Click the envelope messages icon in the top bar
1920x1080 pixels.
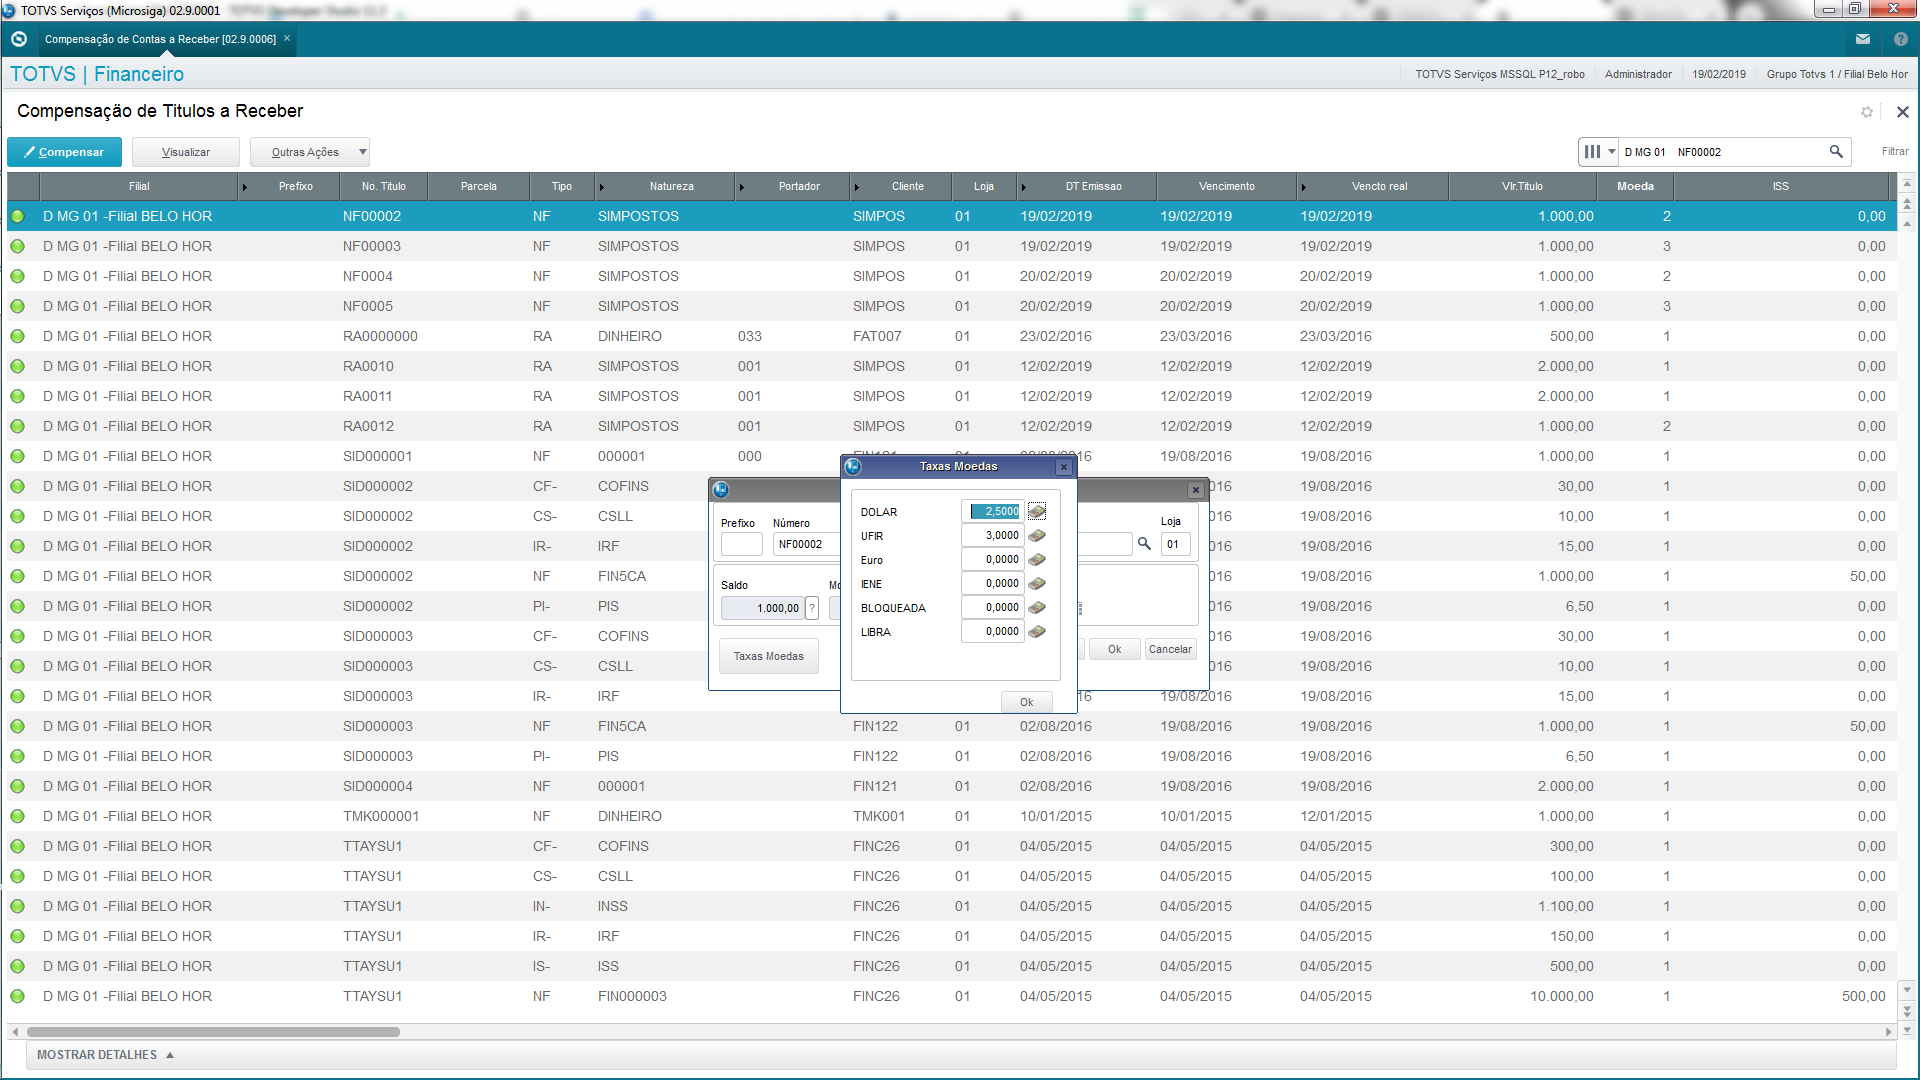pyautogui.click(x=1862, y=39)
